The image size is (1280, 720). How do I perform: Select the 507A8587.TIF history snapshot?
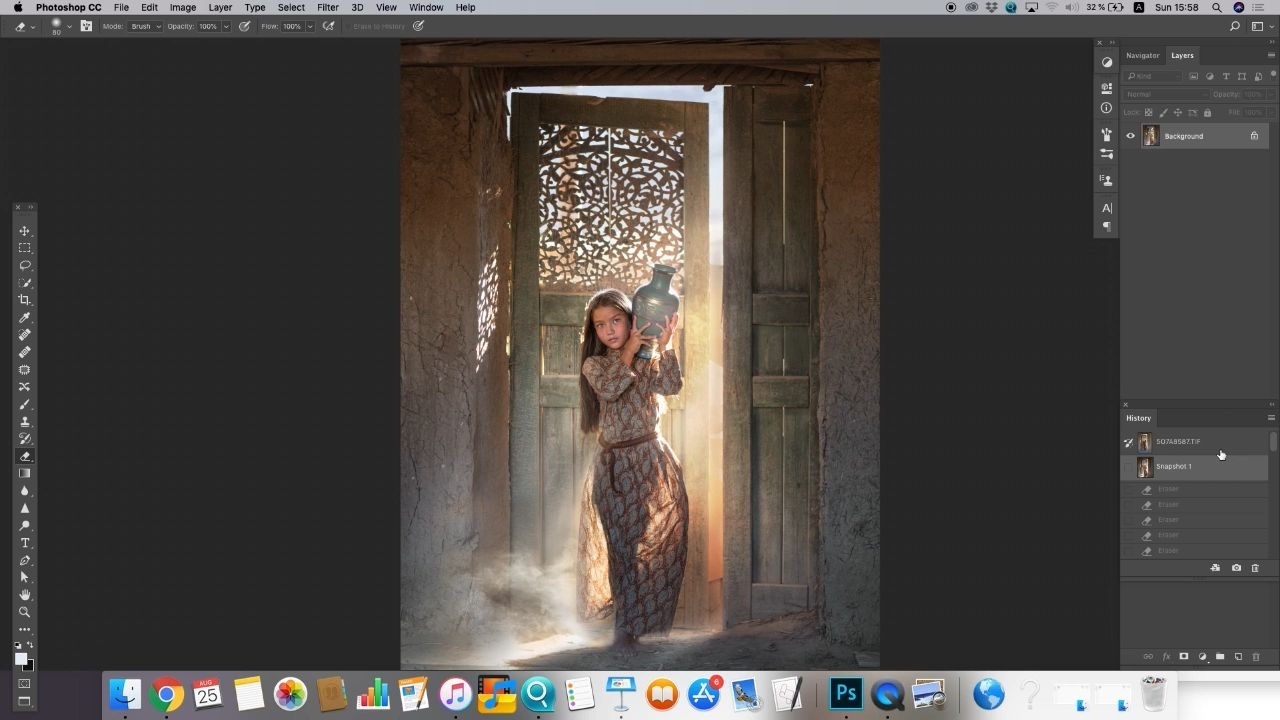tap(1195, 442)
